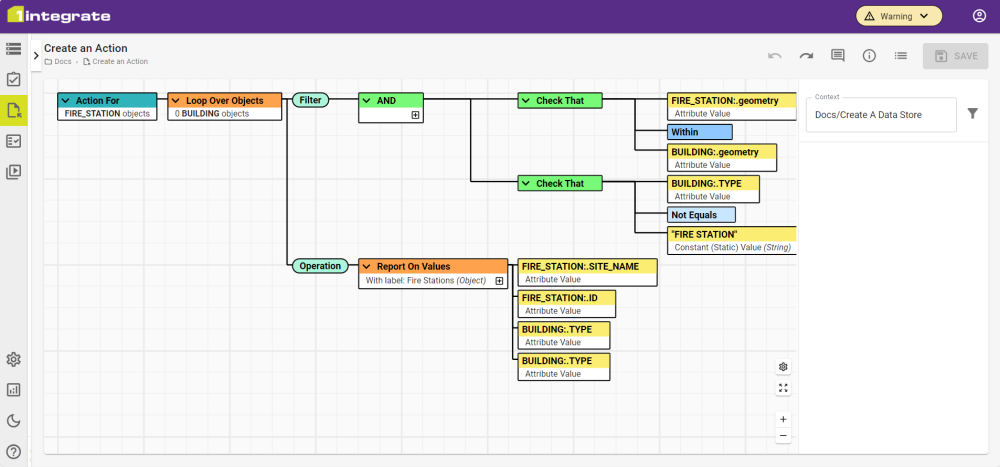The image size is (1000, 467).
Task: Toggle dark mode moon icon
Action: tap(14, 421)
